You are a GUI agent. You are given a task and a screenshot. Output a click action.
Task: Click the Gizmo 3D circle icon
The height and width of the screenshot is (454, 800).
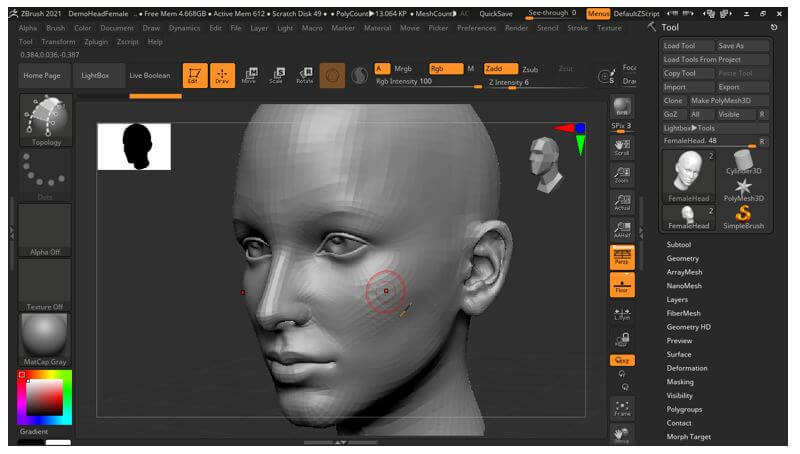(x=332, y=75)
